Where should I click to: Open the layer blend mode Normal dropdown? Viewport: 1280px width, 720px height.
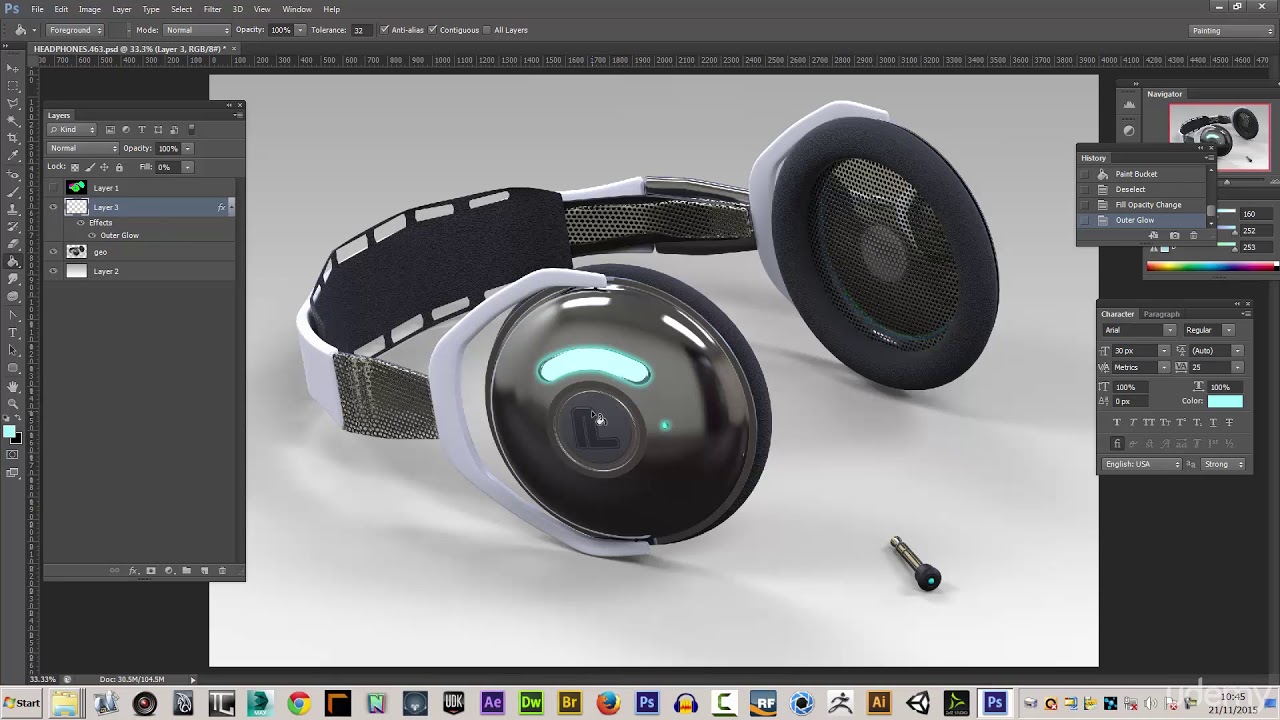coord(84,148)
